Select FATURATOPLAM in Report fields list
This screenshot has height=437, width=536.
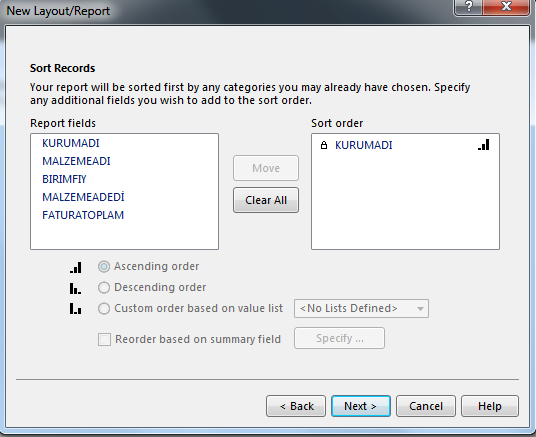(x=83, y=215)
